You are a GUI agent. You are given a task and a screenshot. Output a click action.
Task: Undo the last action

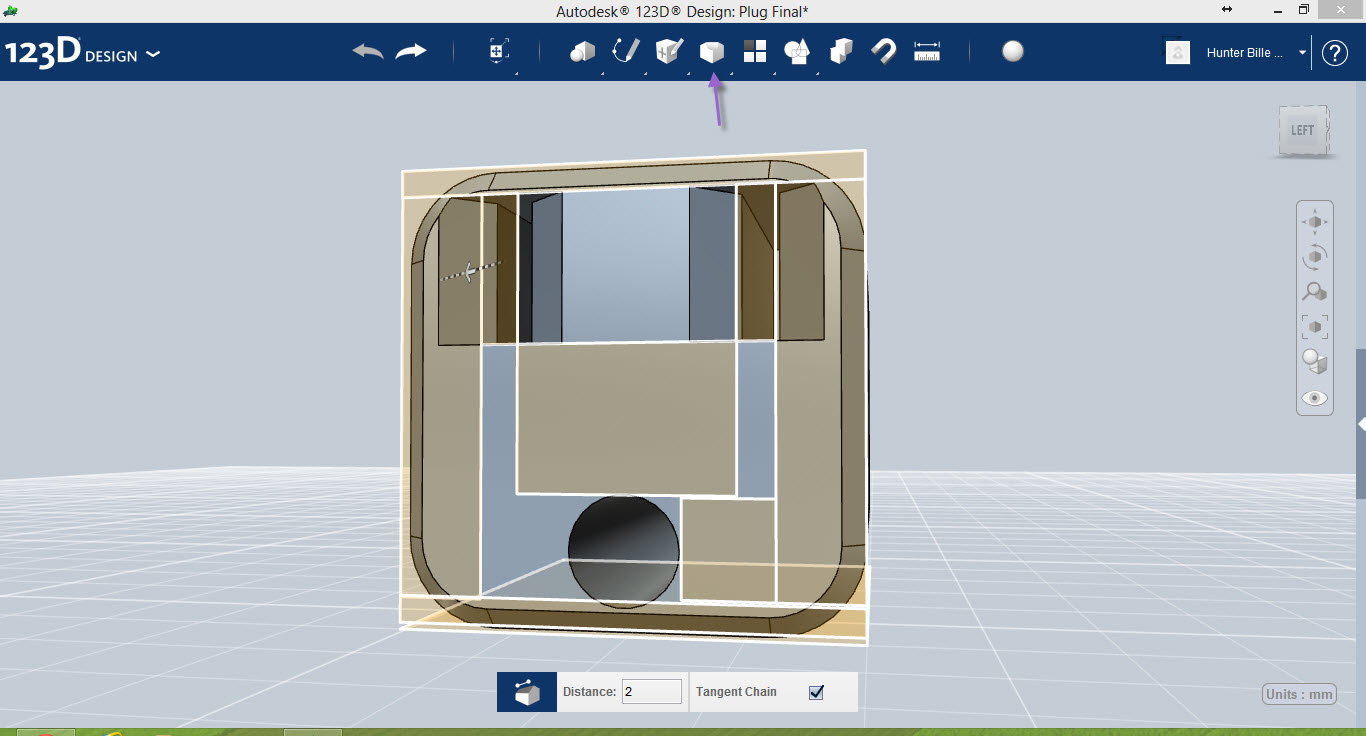tap(367, 52)
